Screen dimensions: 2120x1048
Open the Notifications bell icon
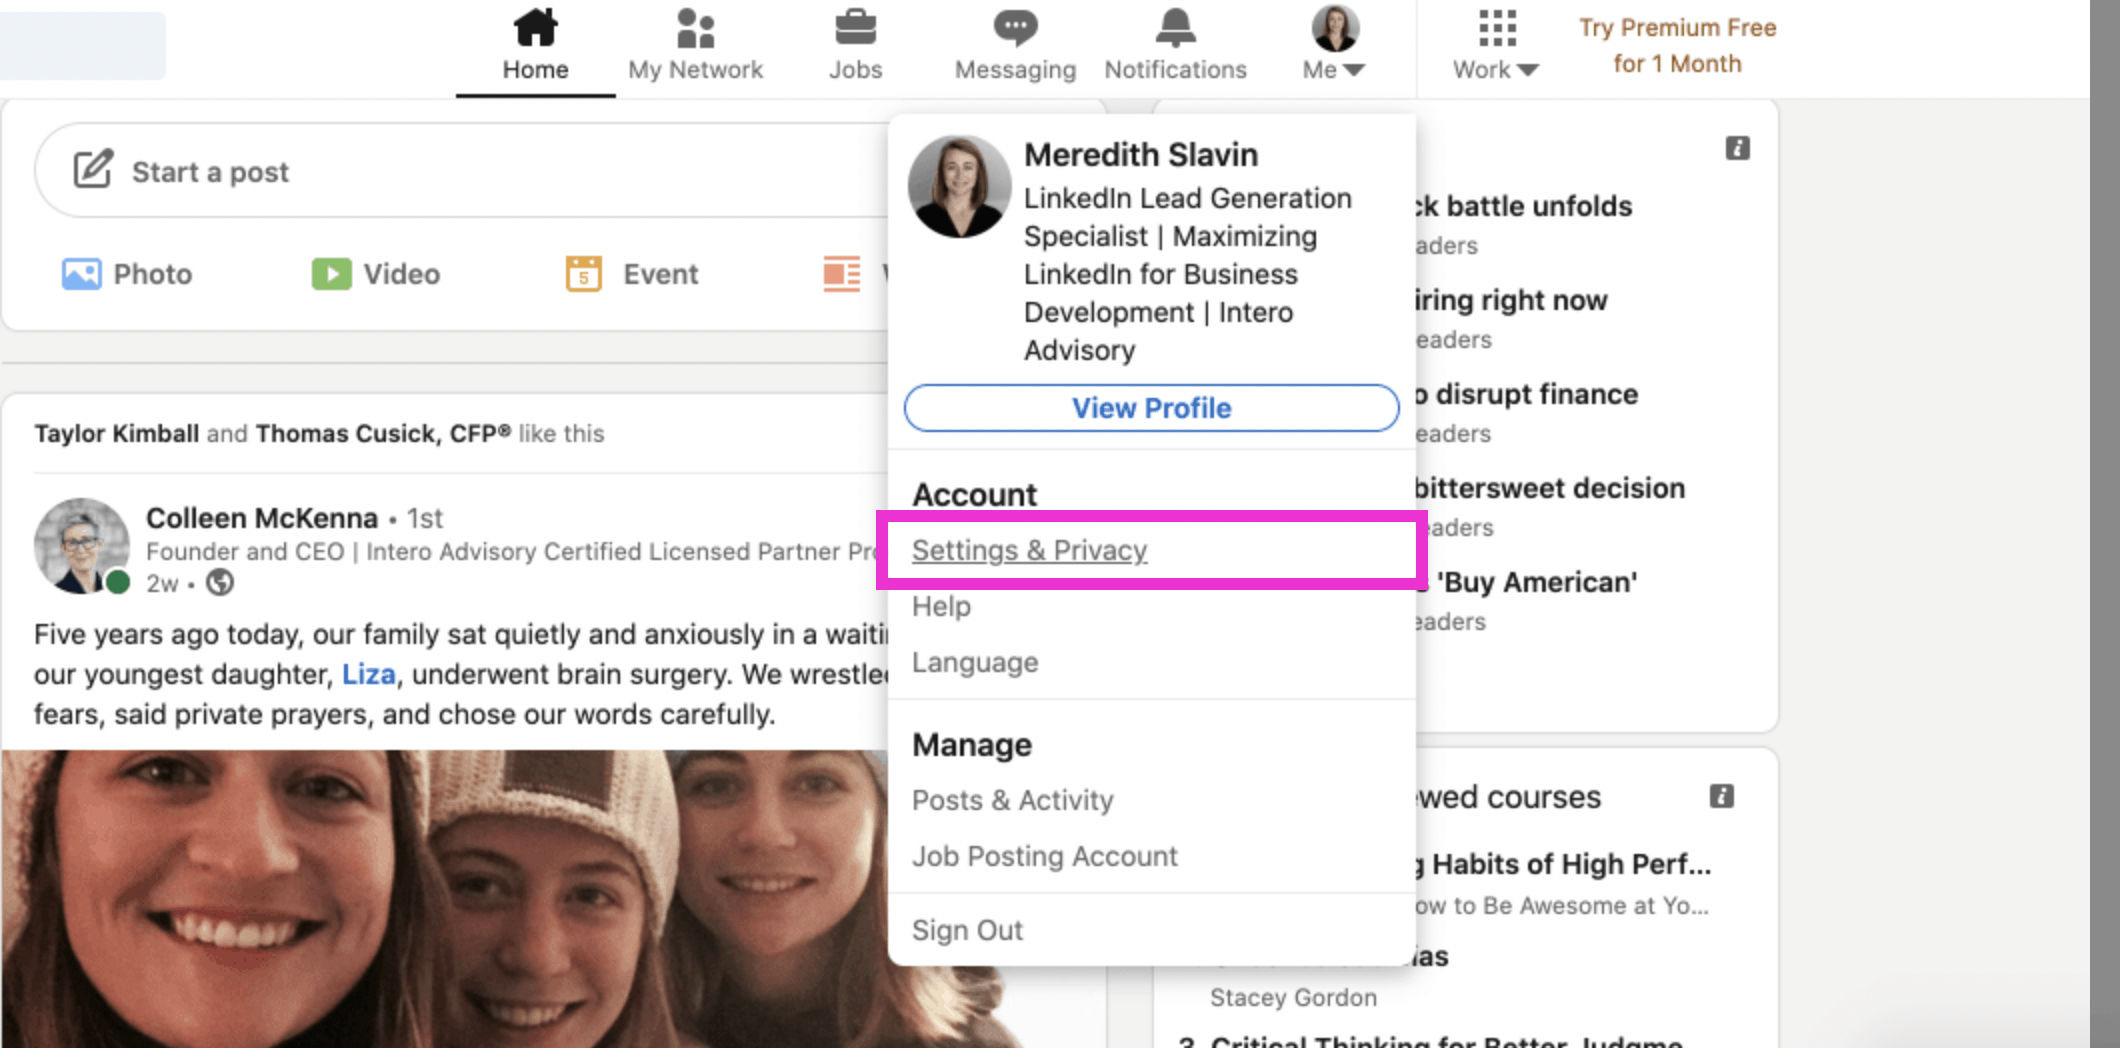1175,27
